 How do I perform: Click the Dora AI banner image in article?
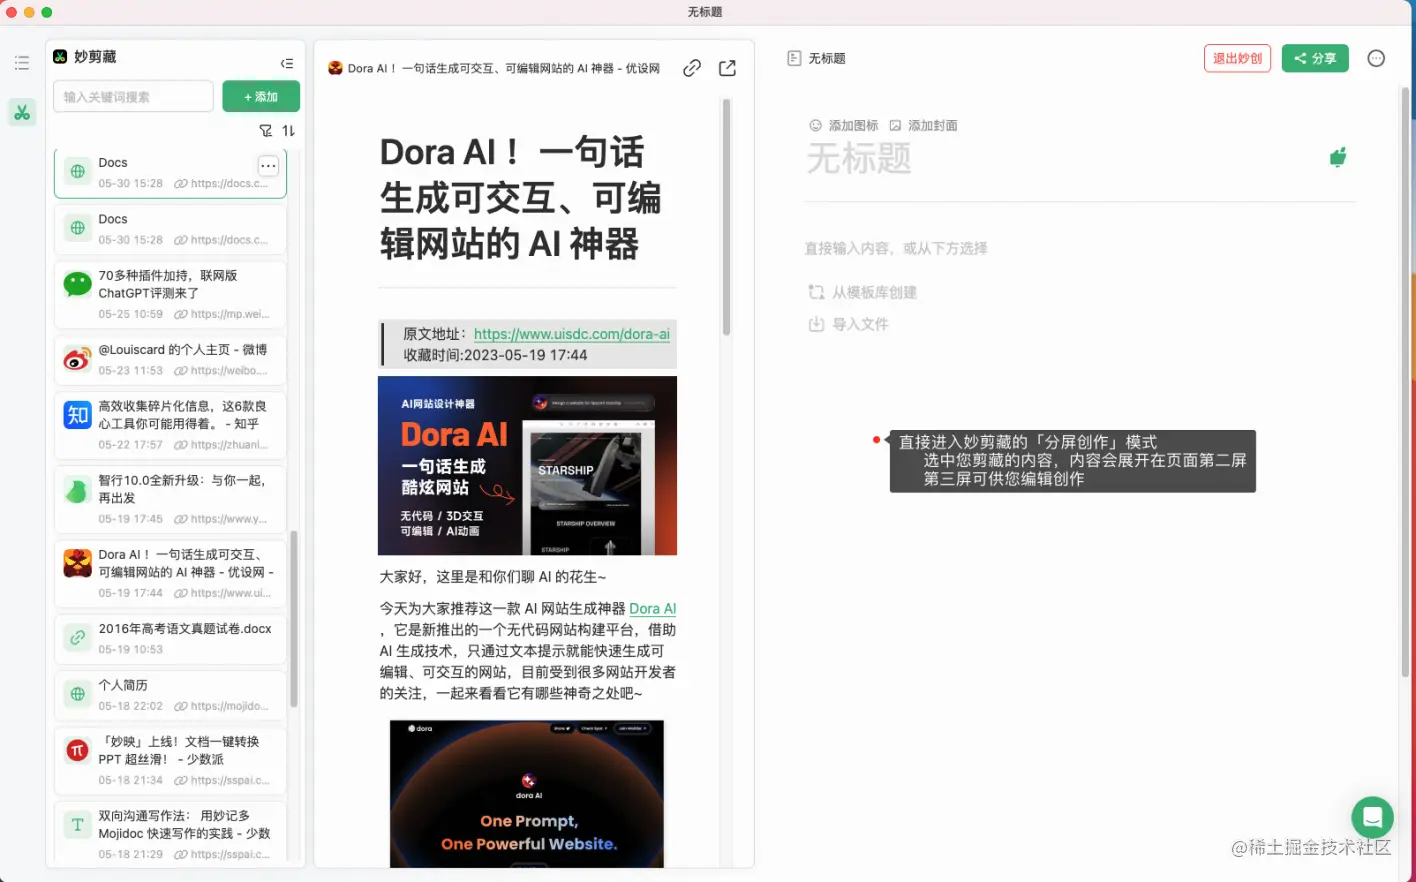point(527,466)
